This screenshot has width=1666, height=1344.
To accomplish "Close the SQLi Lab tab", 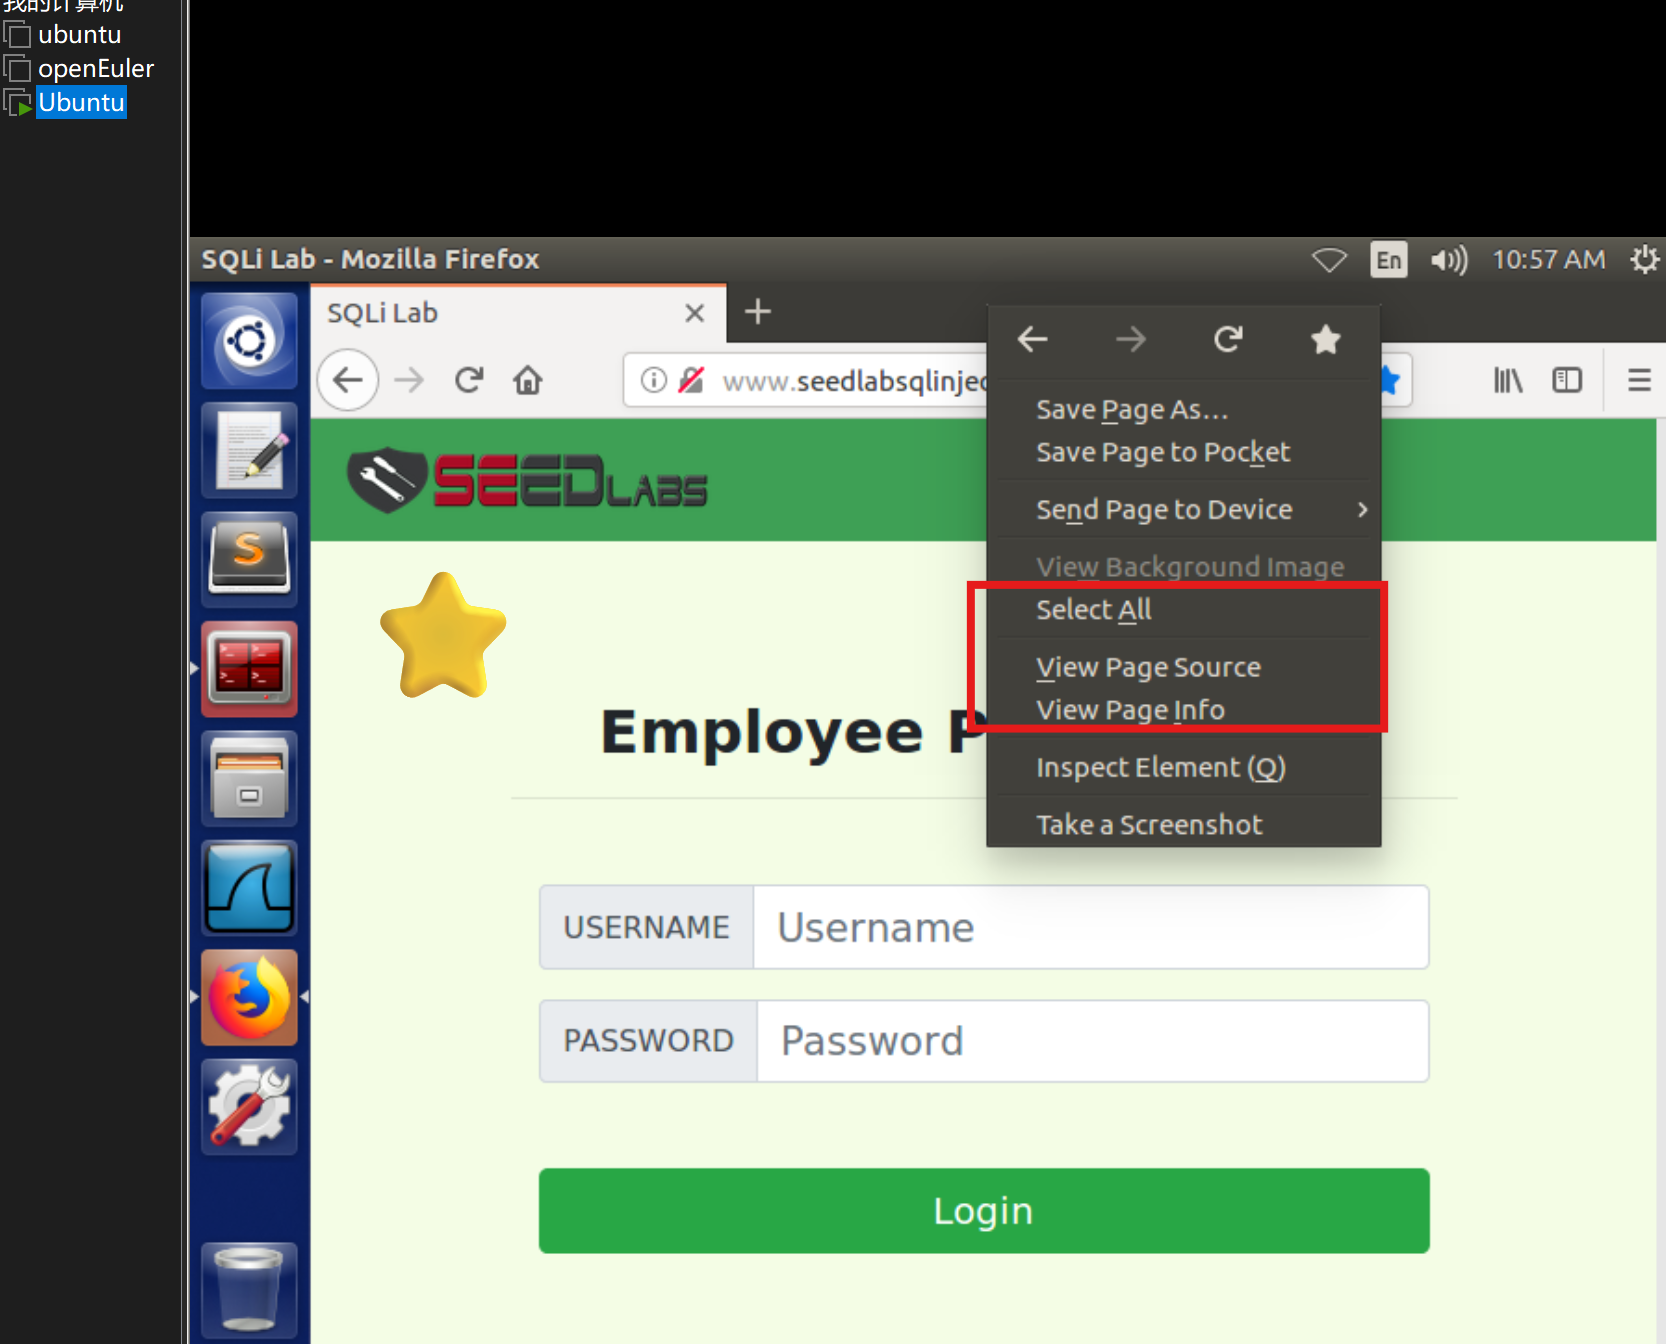I will click(695, 313).
